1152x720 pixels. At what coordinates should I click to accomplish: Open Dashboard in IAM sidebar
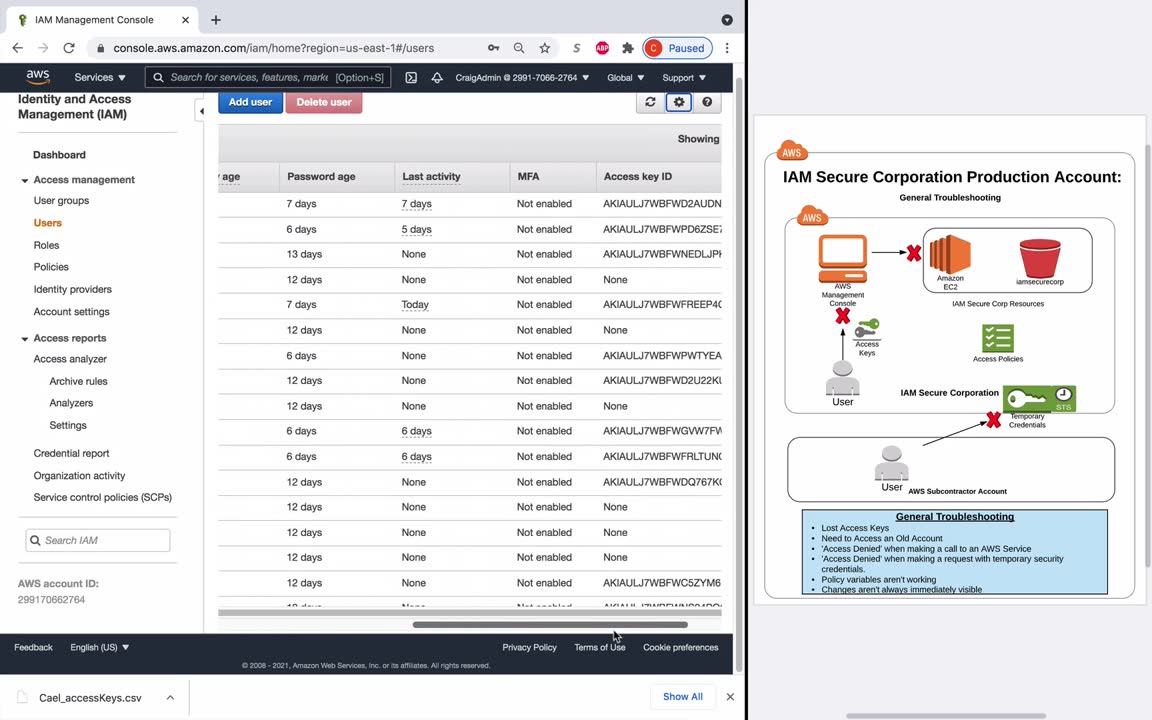[x=60, y=155]
